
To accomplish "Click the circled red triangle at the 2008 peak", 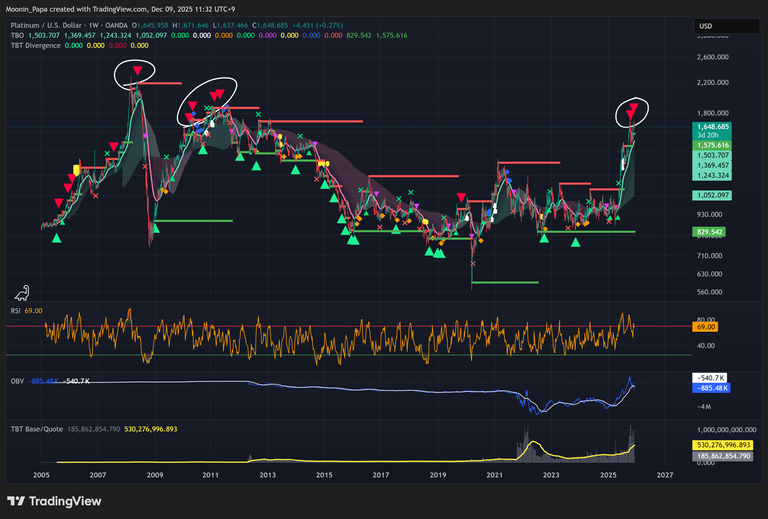I will coord(135,72).
